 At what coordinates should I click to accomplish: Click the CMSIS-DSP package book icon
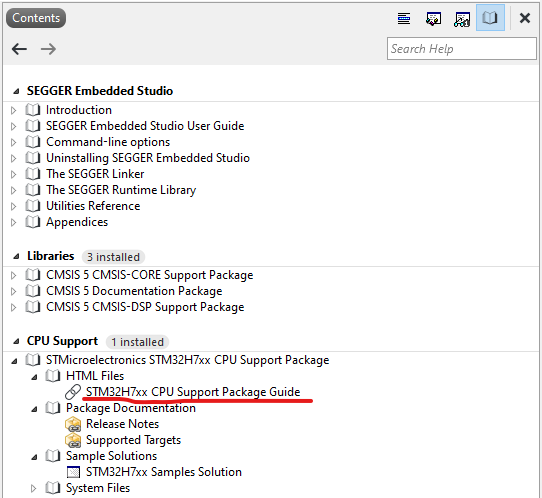(33, 307)
